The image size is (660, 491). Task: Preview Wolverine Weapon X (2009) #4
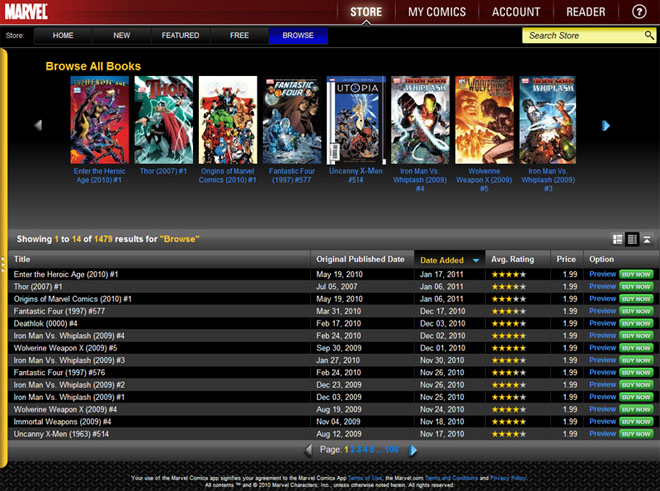603,409
